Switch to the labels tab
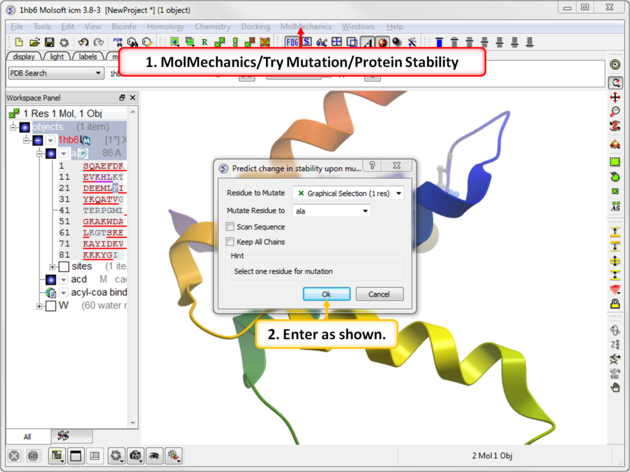The image size is (630, 472). click(88, 57)
